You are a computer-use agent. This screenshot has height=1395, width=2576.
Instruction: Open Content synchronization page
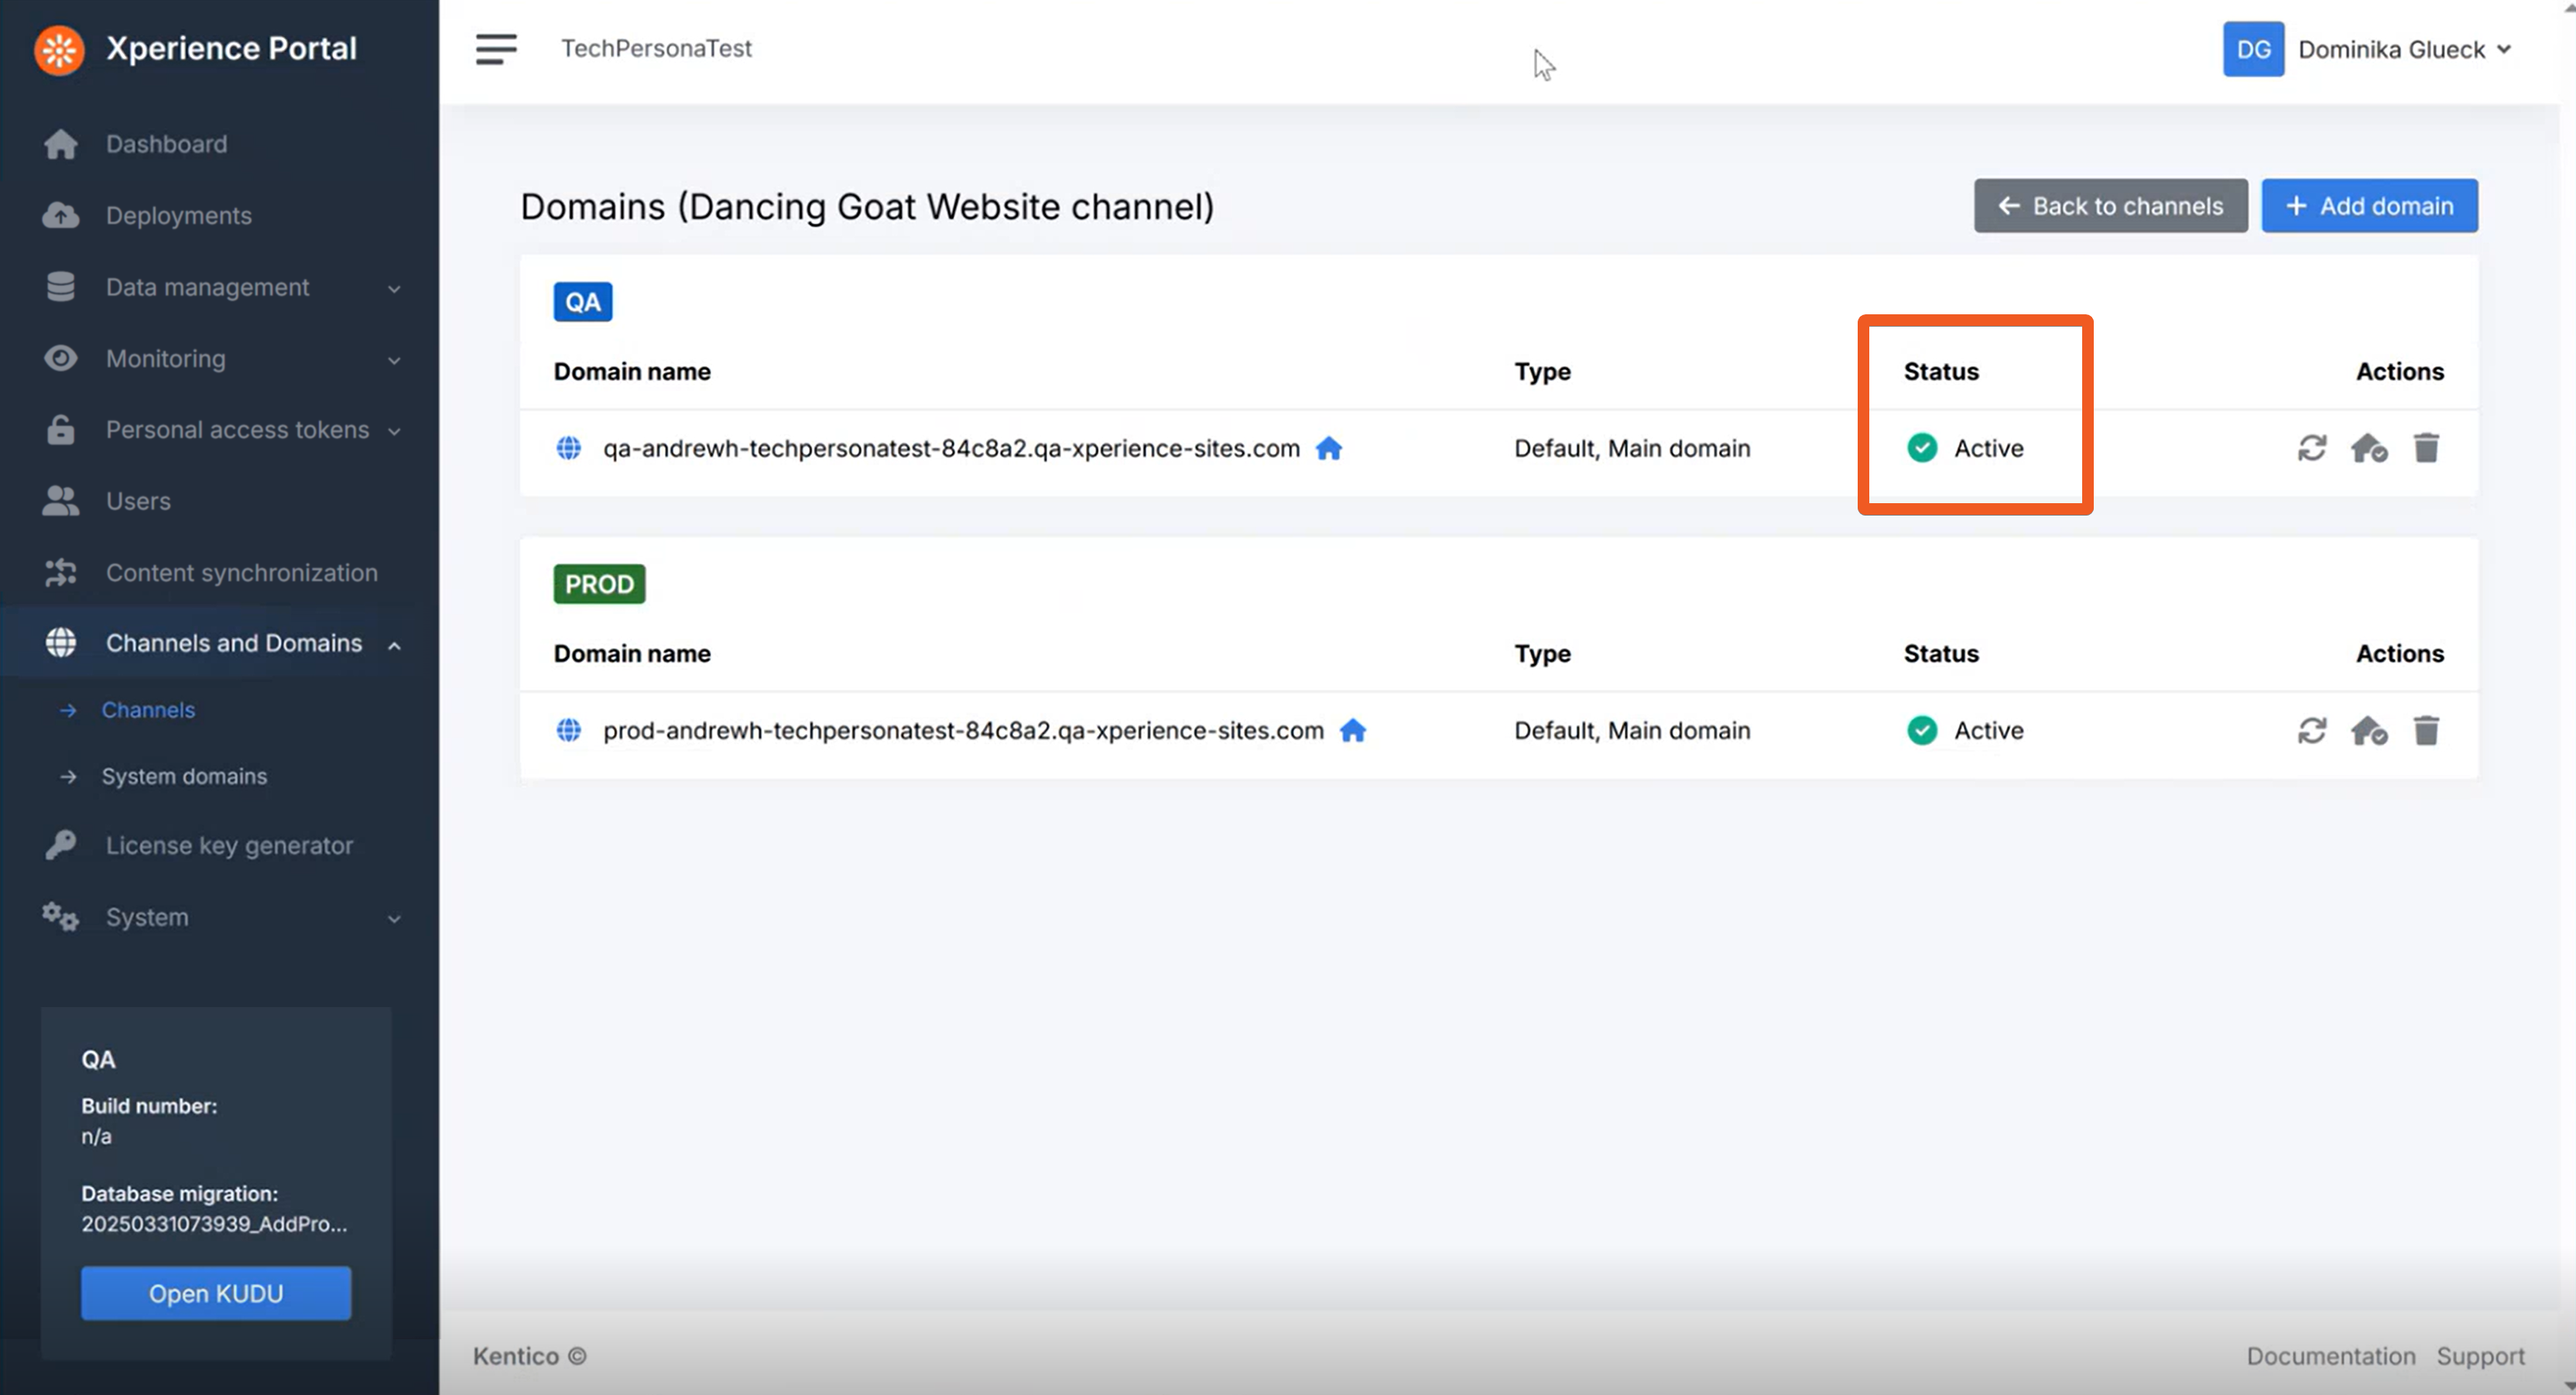242,572
